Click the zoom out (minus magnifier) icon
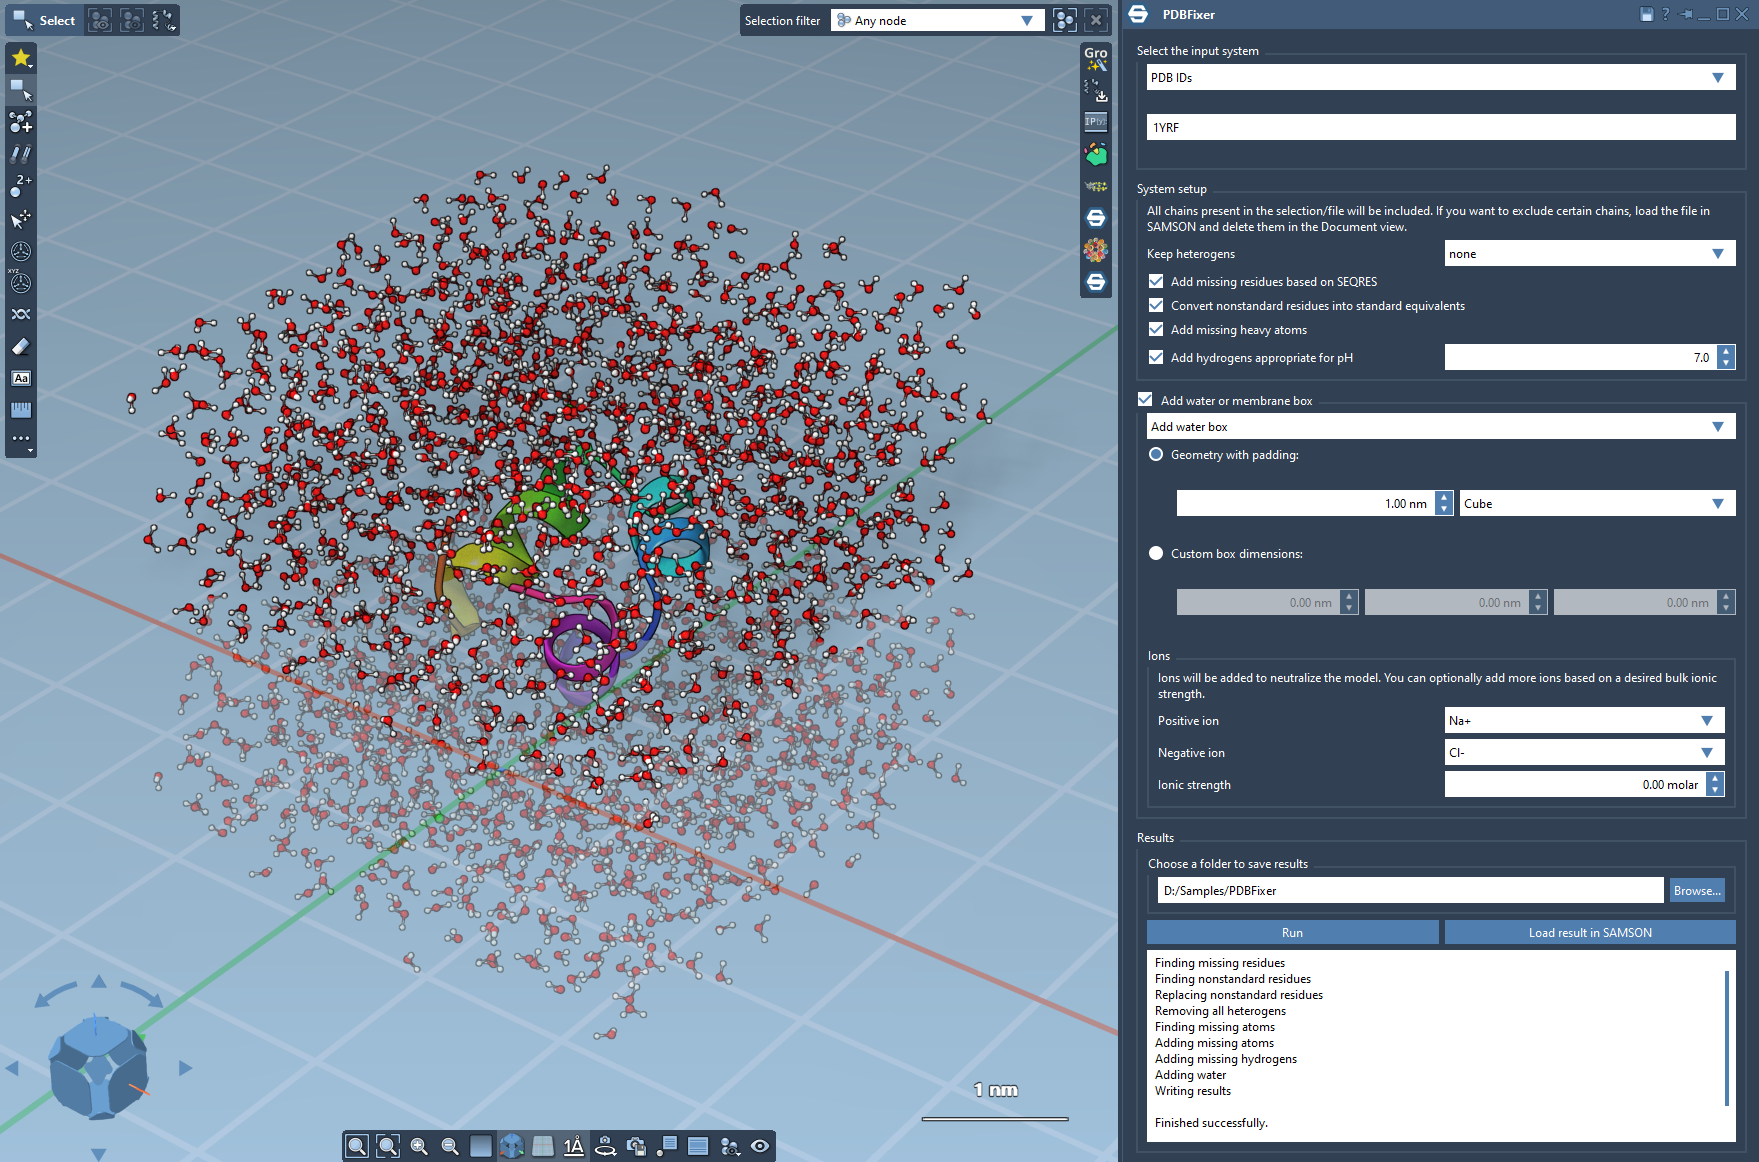The image size is (1759, 1162). [x=450, y=1146]
